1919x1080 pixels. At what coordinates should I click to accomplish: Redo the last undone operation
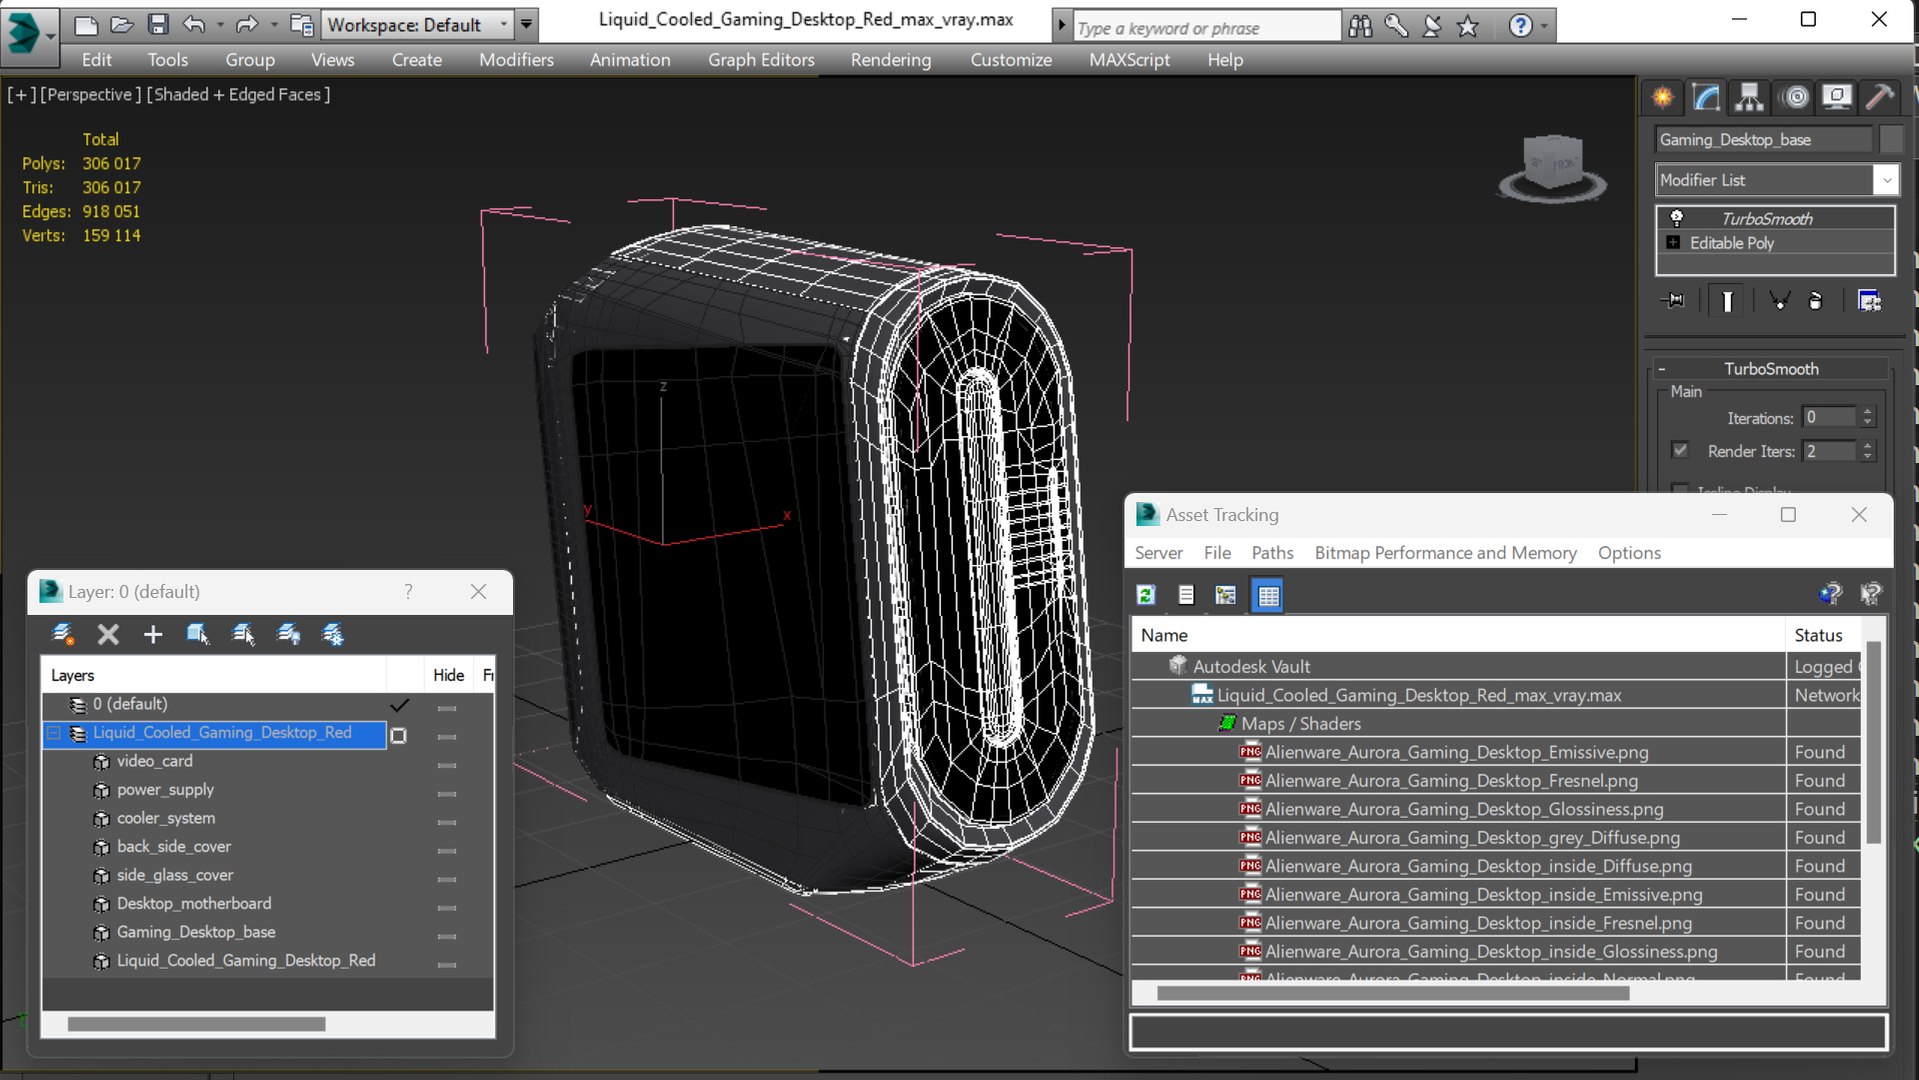point(246,25)
